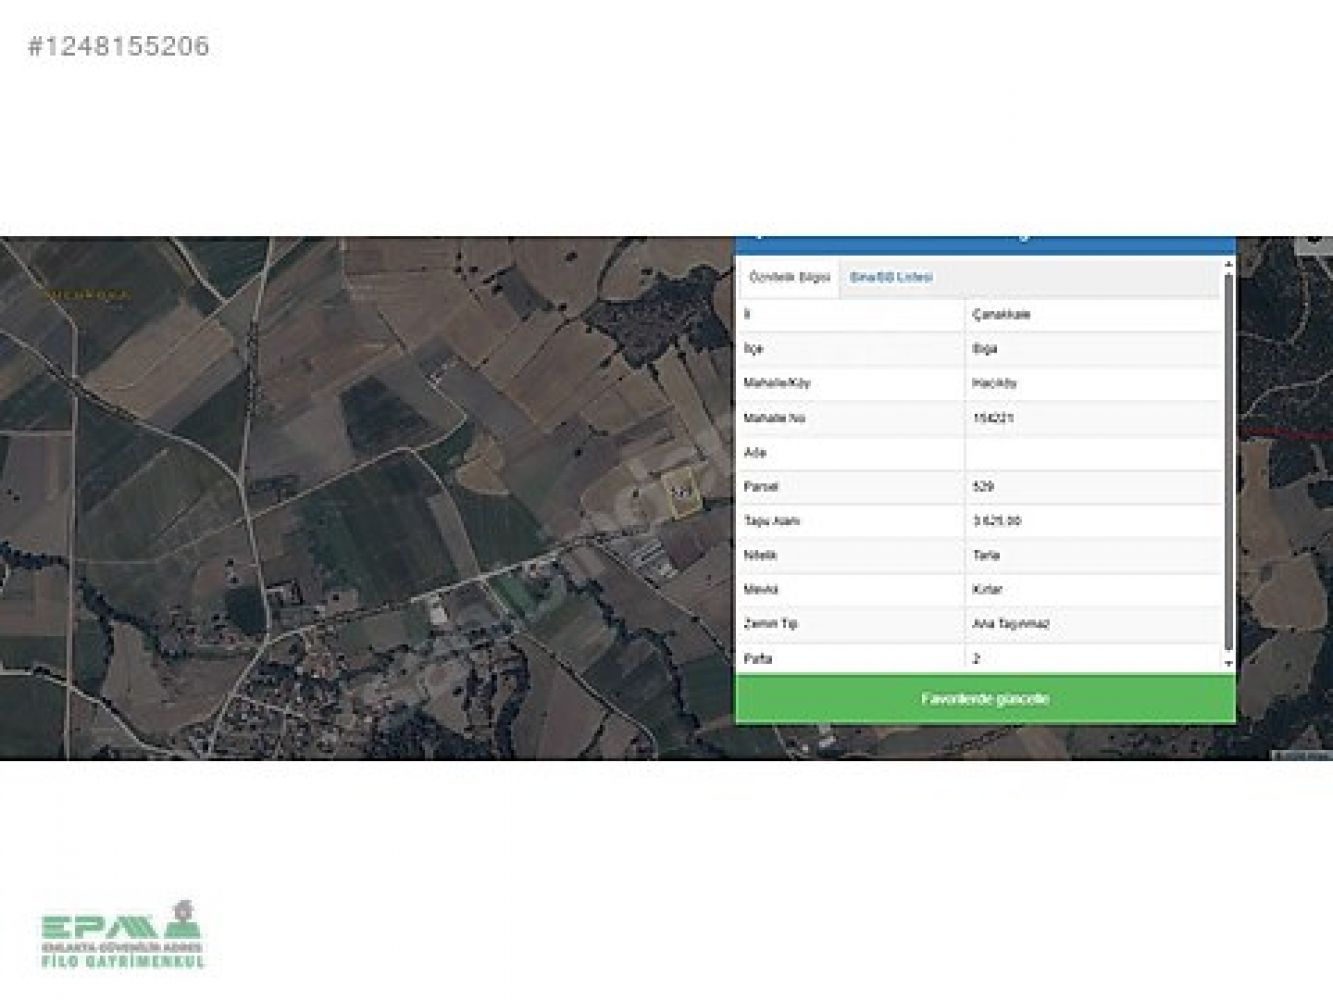Click the info panel's vertical scrollbar thumb
Viewport: 1333px width, 1000px height.
[1228, 460]
